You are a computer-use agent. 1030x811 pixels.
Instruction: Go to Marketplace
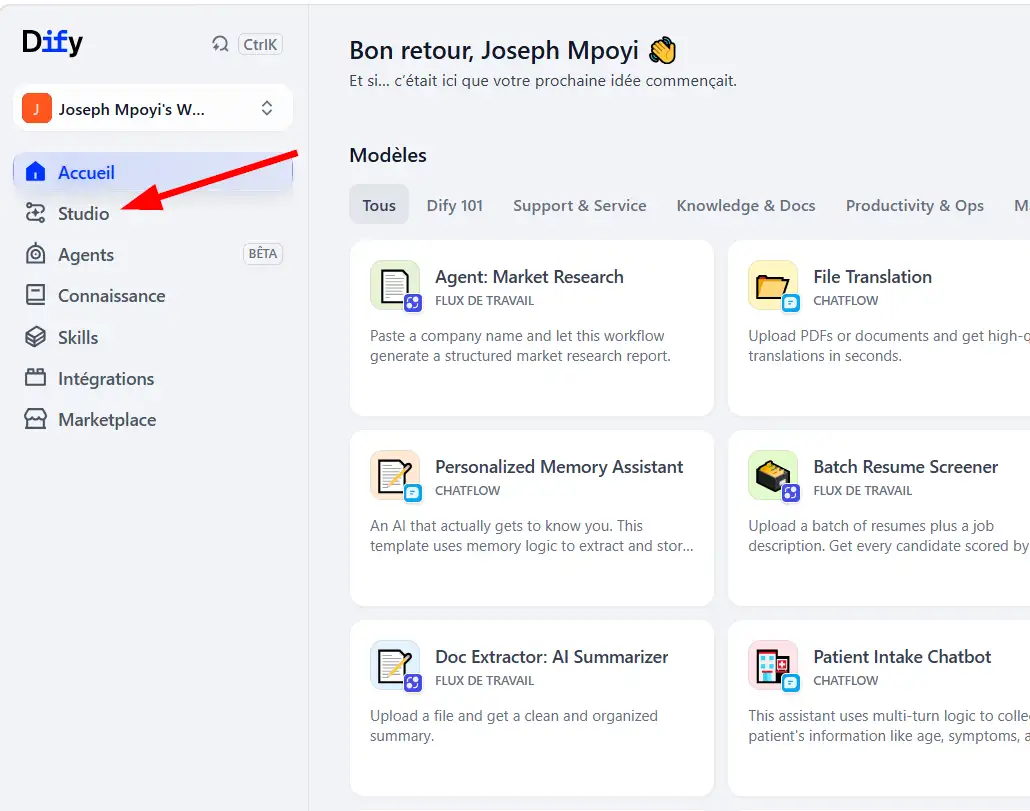(152, 420)
